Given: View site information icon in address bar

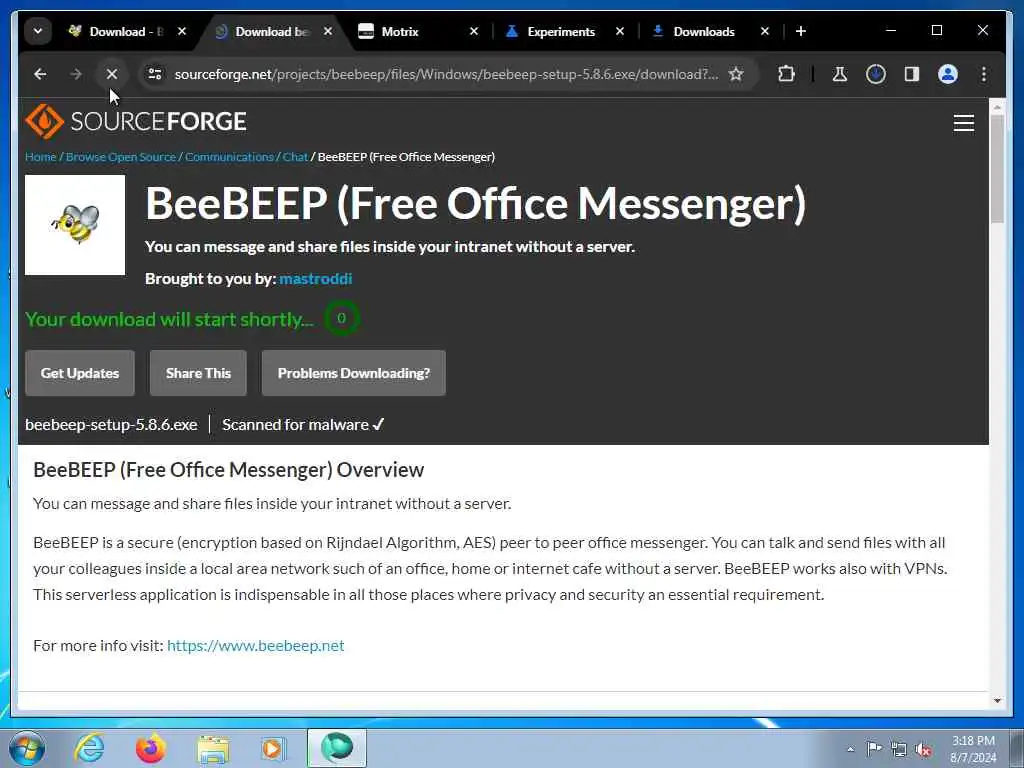Looking at the screenshot, I should pos(155,74).
